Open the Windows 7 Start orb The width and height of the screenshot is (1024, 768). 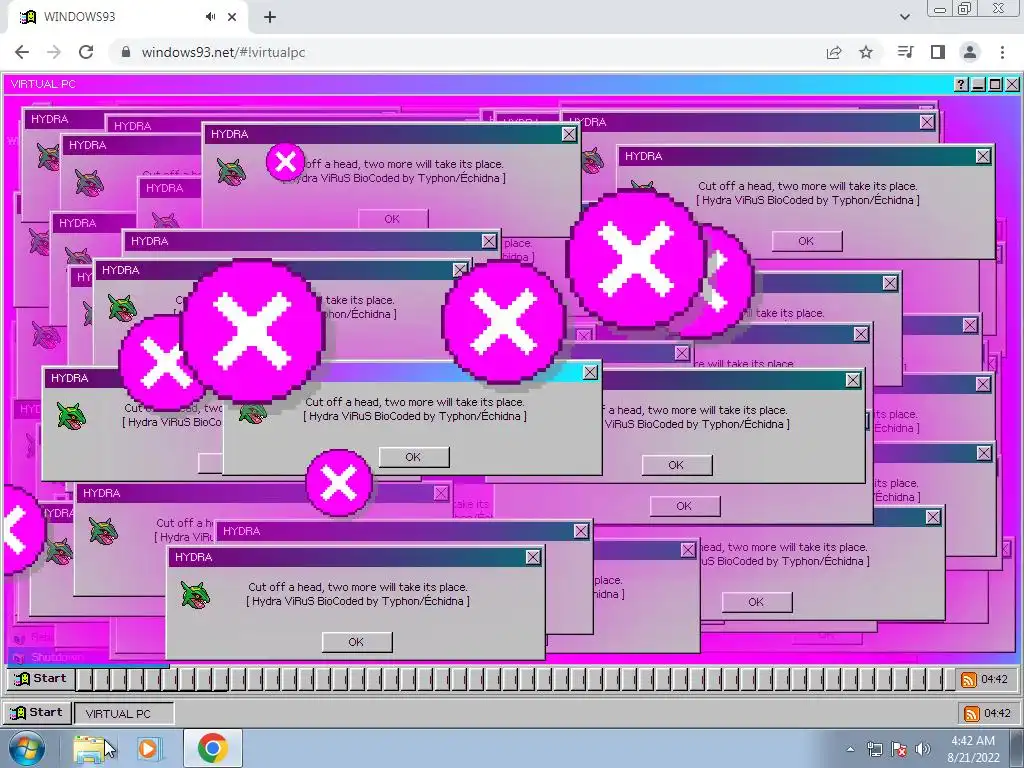click(x=26, y=748)
